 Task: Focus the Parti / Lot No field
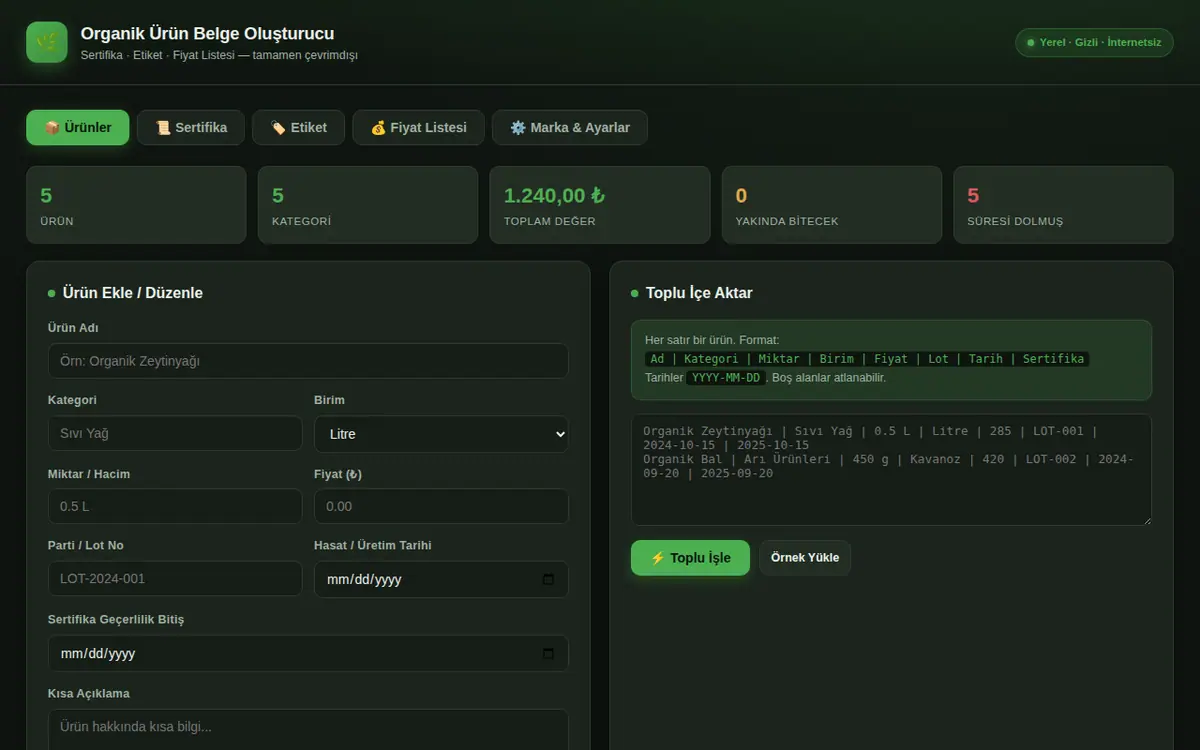175,579
